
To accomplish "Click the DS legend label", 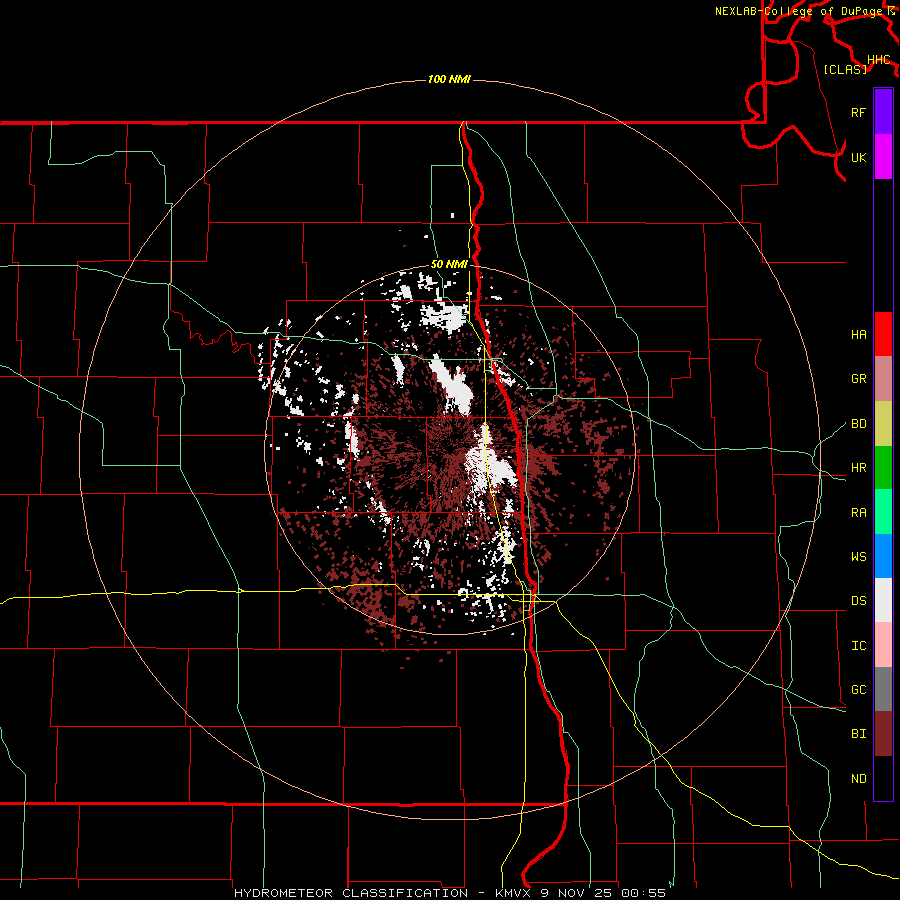I will click(x=858, y=601).
